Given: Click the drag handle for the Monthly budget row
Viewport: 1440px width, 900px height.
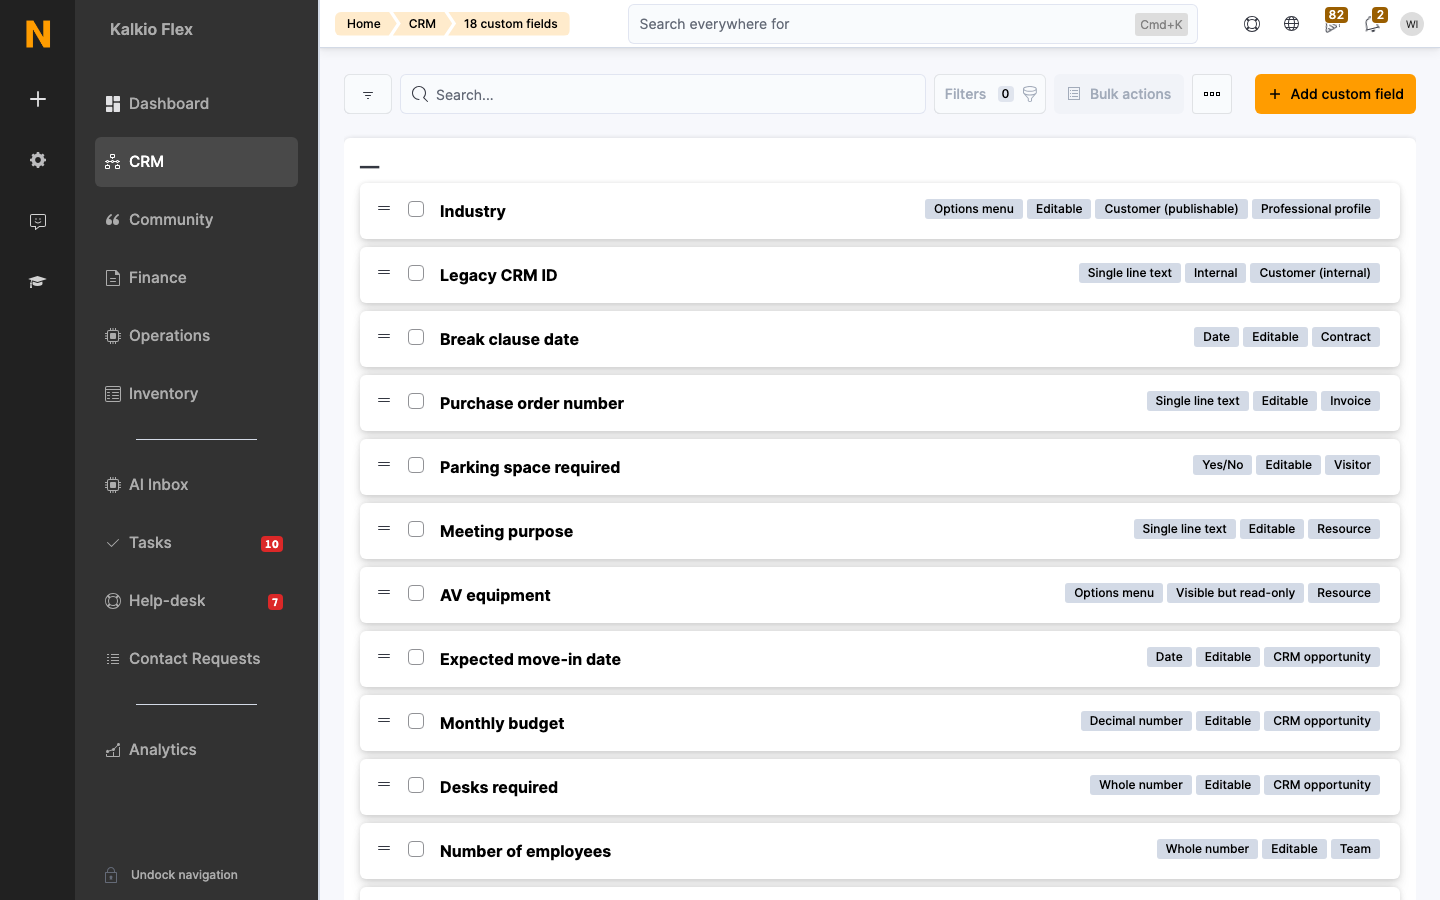Looking at the screenshot, I should coord(384,721).
